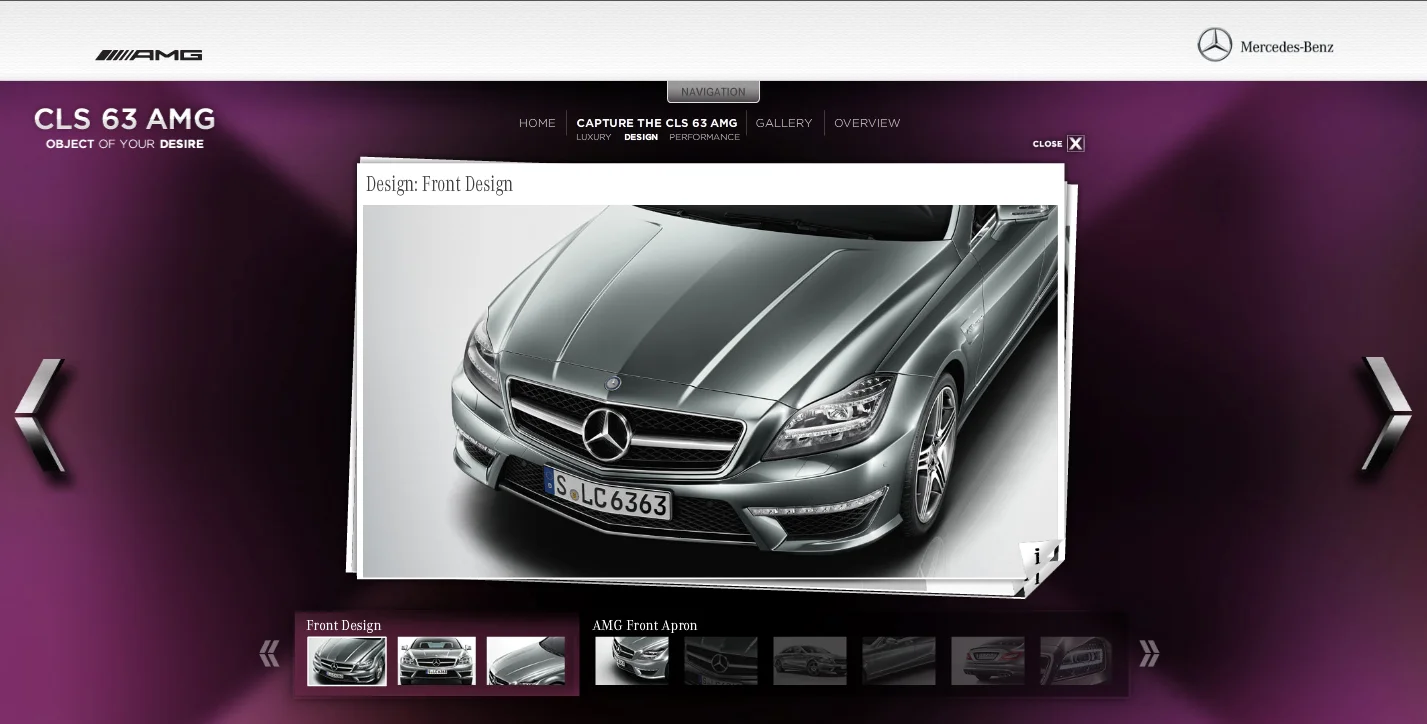Switch to the LUXURY sub-section
1427x724 pixels.
(x=594, y=137)
